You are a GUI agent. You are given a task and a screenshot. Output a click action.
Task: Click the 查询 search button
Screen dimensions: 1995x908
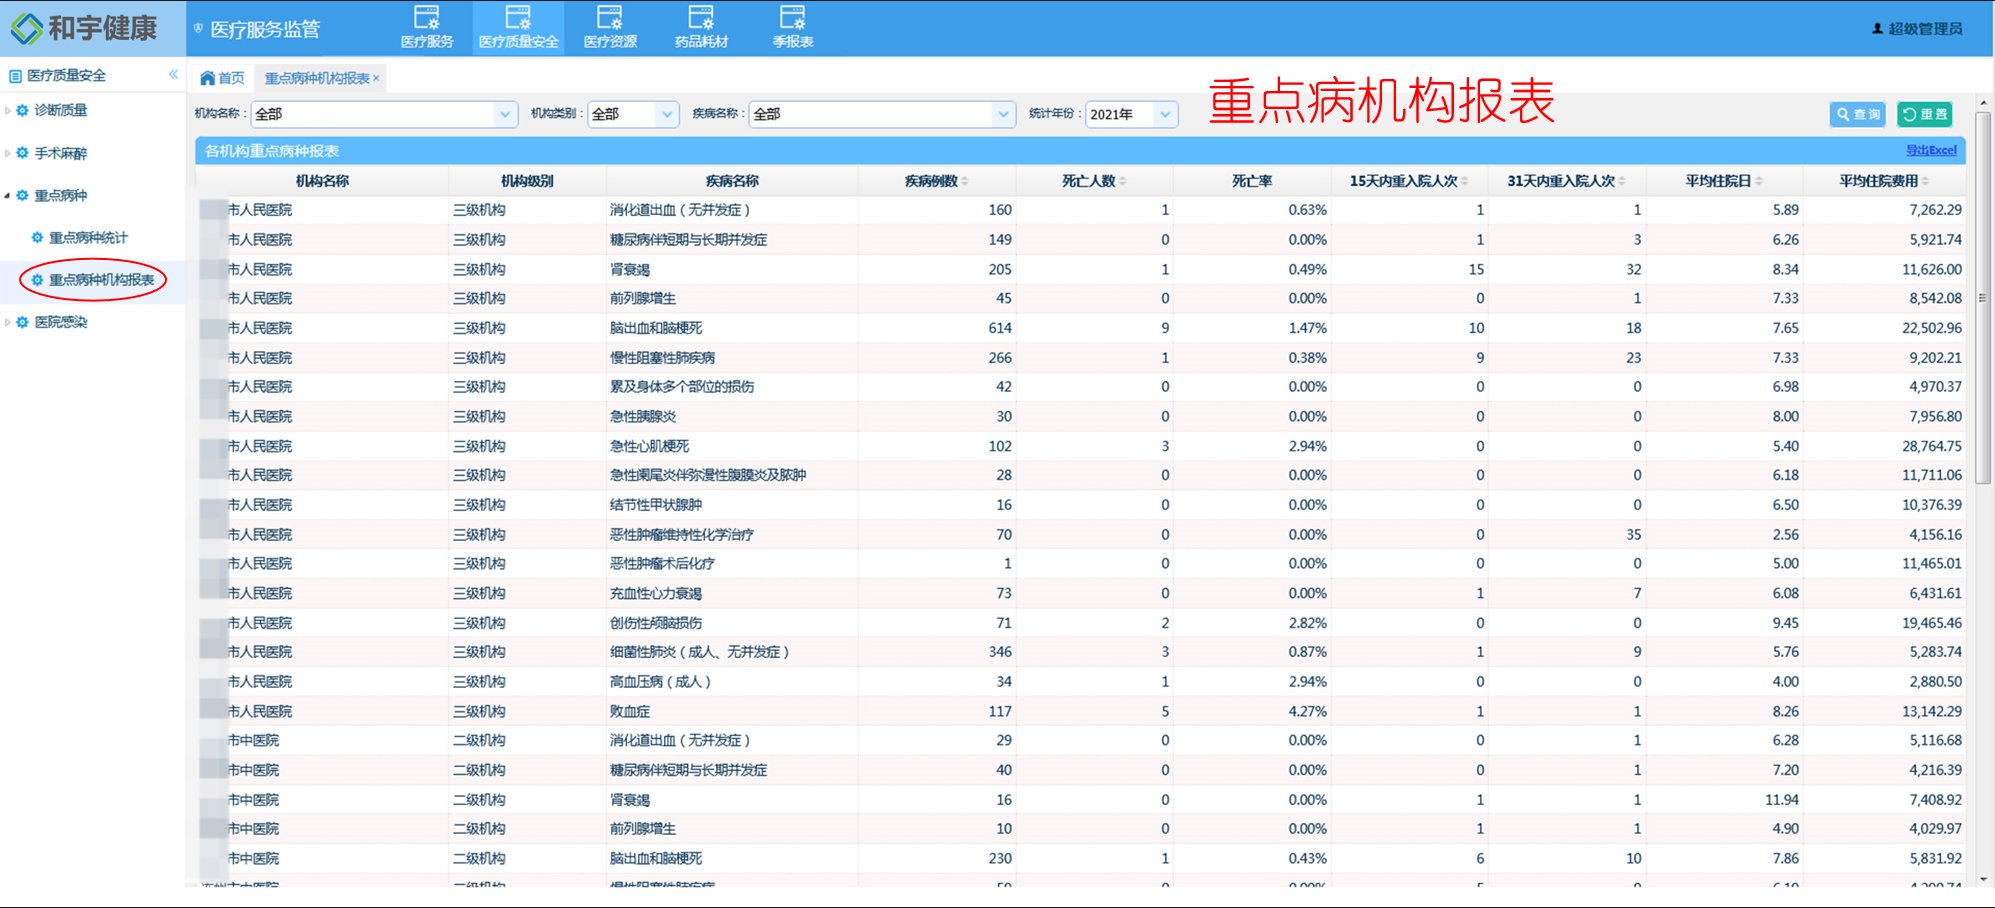1857,114
